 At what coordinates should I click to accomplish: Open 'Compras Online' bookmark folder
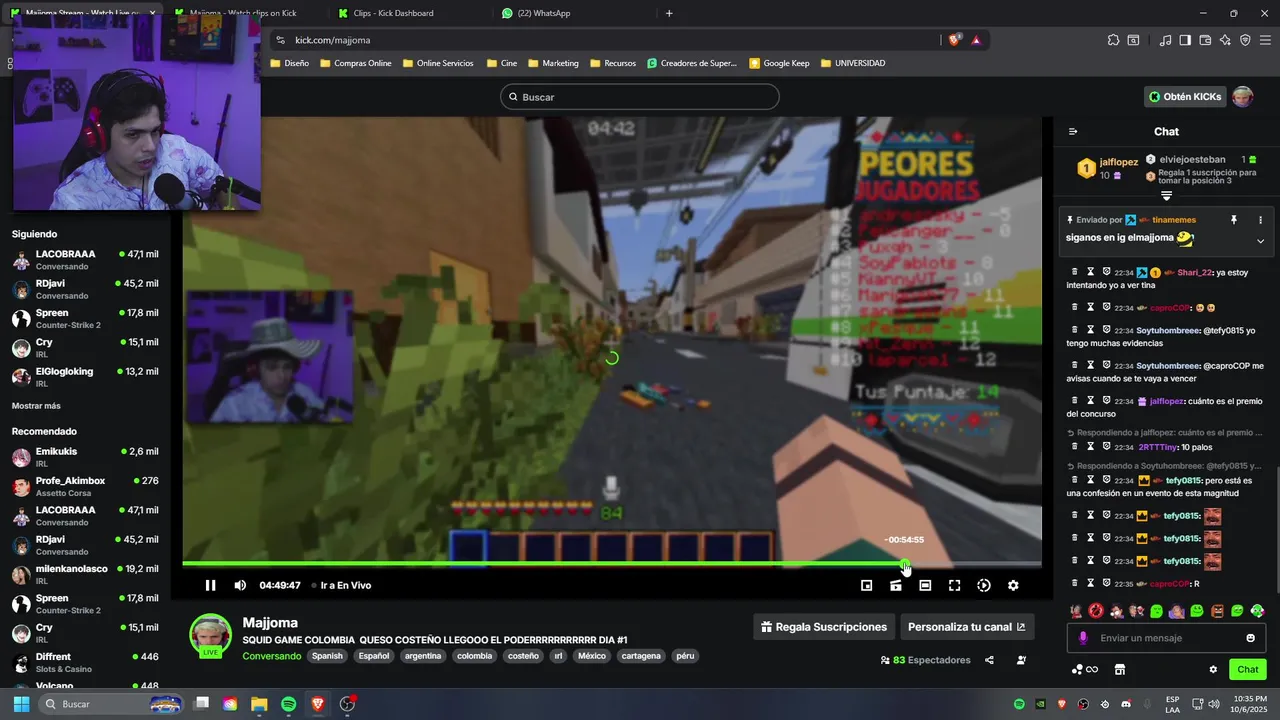click(355, 63)
